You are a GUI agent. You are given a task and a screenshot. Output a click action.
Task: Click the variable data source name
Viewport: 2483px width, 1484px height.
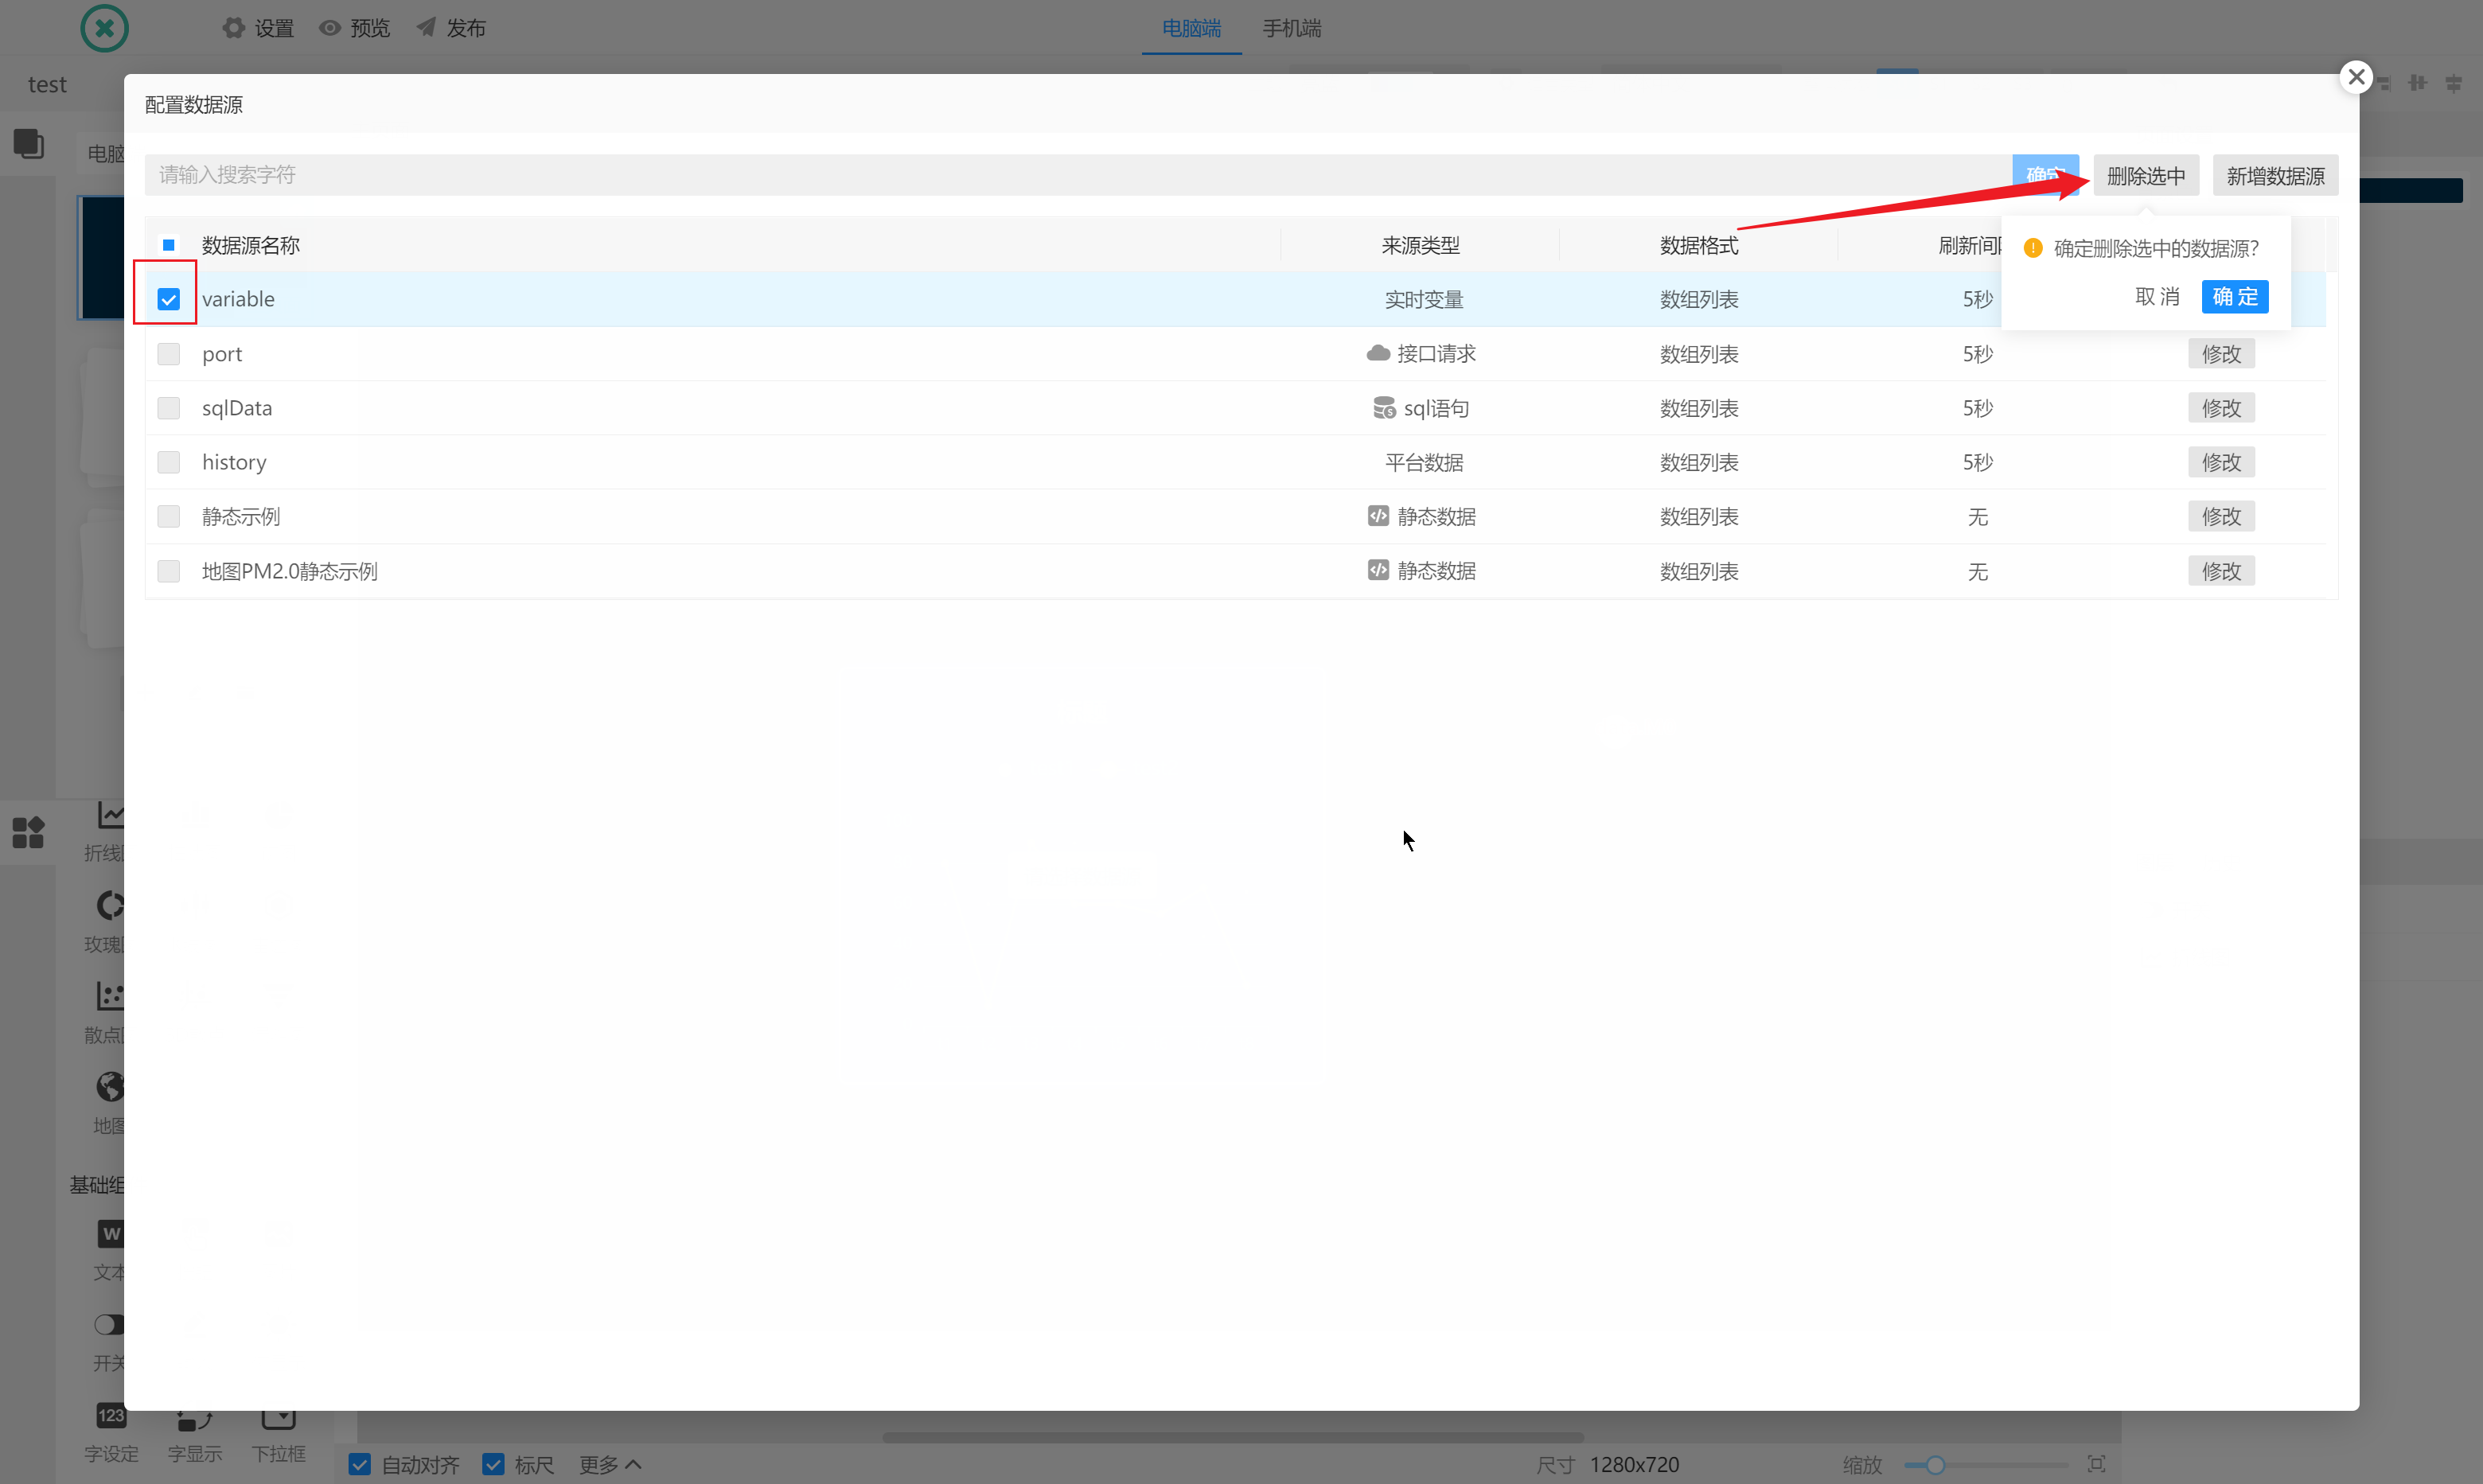click(x=238, y=299)
